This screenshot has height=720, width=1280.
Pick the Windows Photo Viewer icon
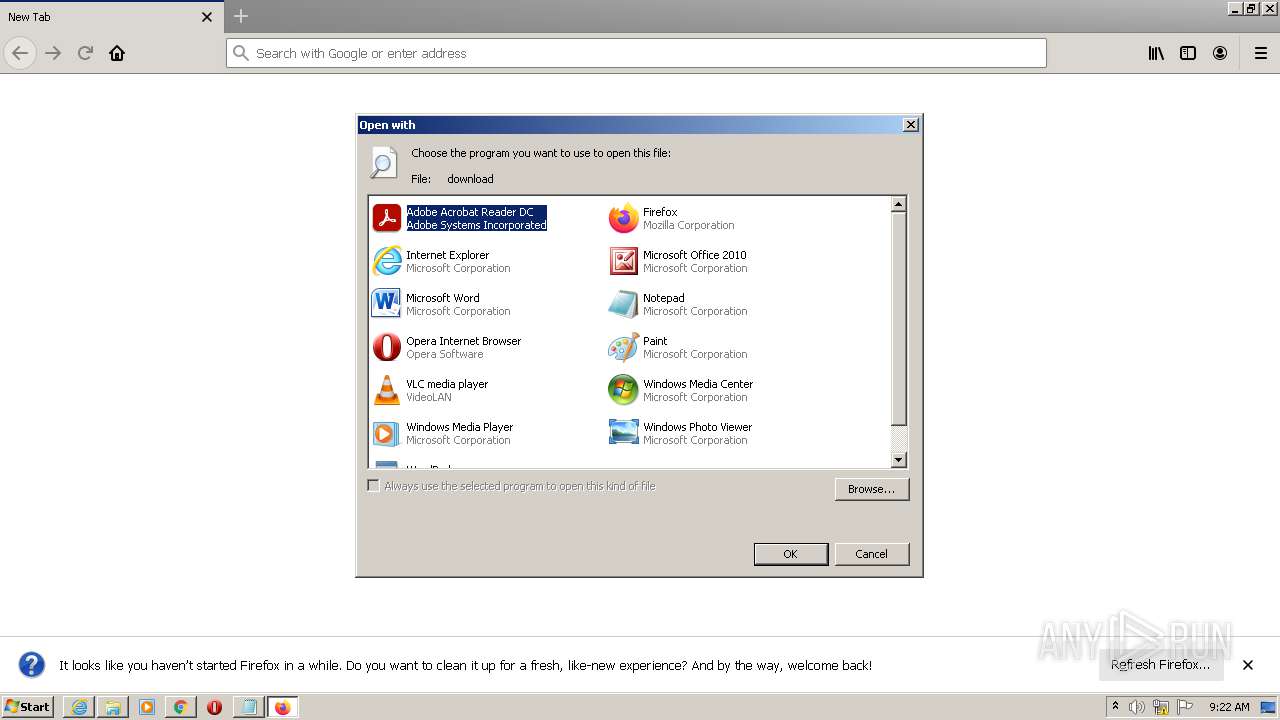click(x=623, y=433)
